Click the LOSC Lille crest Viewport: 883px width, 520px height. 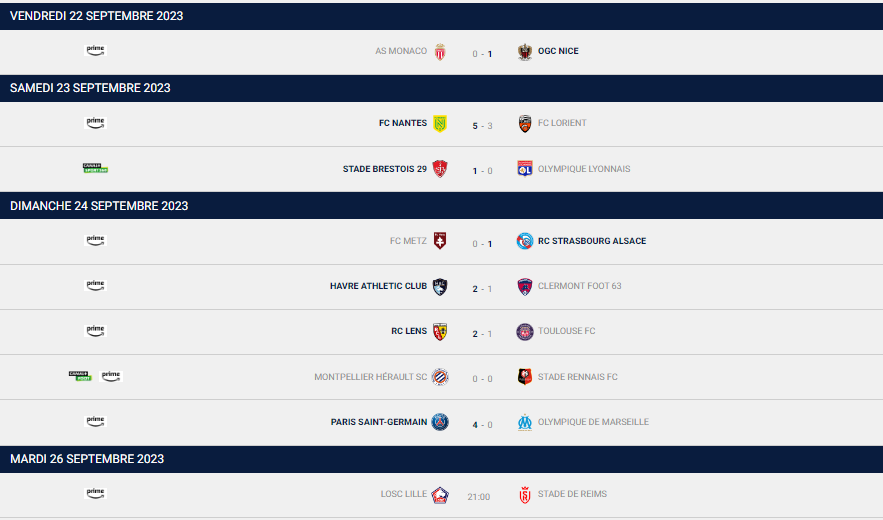click(440, 495)
